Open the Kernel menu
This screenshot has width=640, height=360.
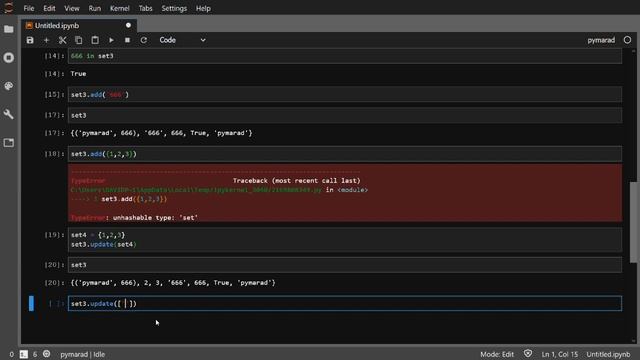click(120, 8)
